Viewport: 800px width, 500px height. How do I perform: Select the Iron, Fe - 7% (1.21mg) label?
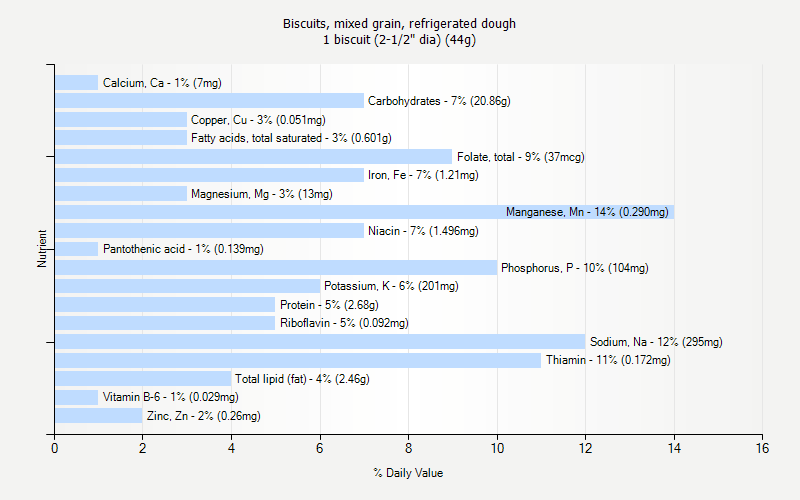[423, 175]
